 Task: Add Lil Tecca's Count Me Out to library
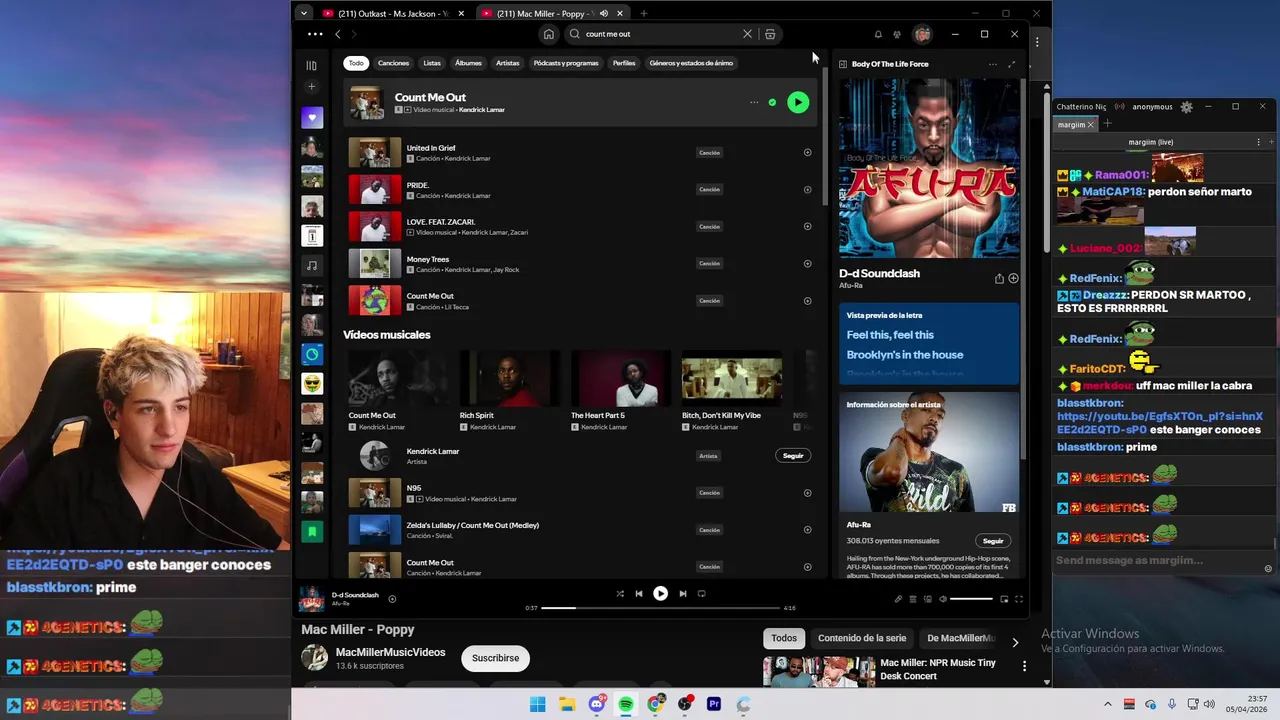coord(807,301)
